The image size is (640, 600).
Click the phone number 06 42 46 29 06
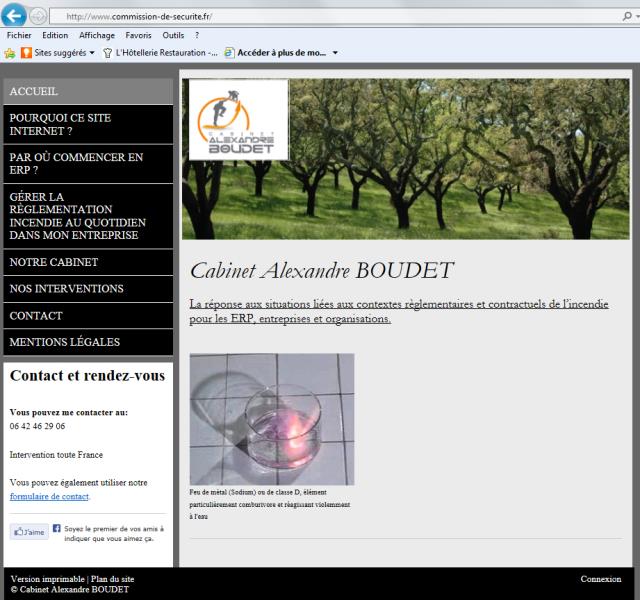click(x=37, y=426)
